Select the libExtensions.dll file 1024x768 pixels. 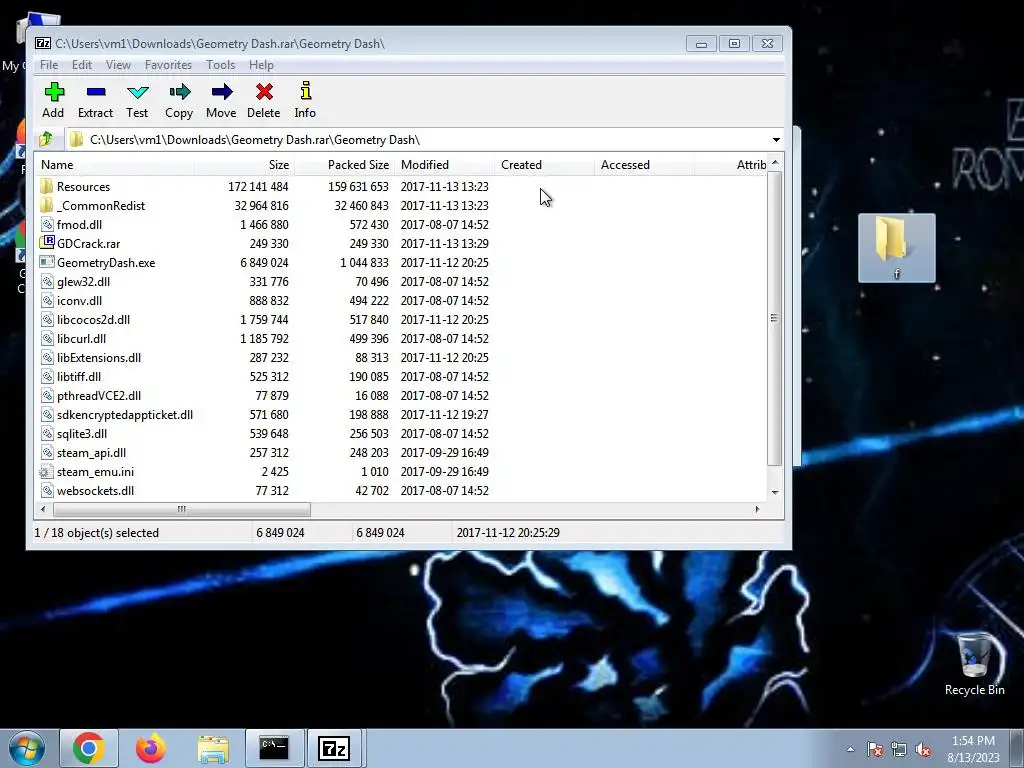(x=99, y=357)
